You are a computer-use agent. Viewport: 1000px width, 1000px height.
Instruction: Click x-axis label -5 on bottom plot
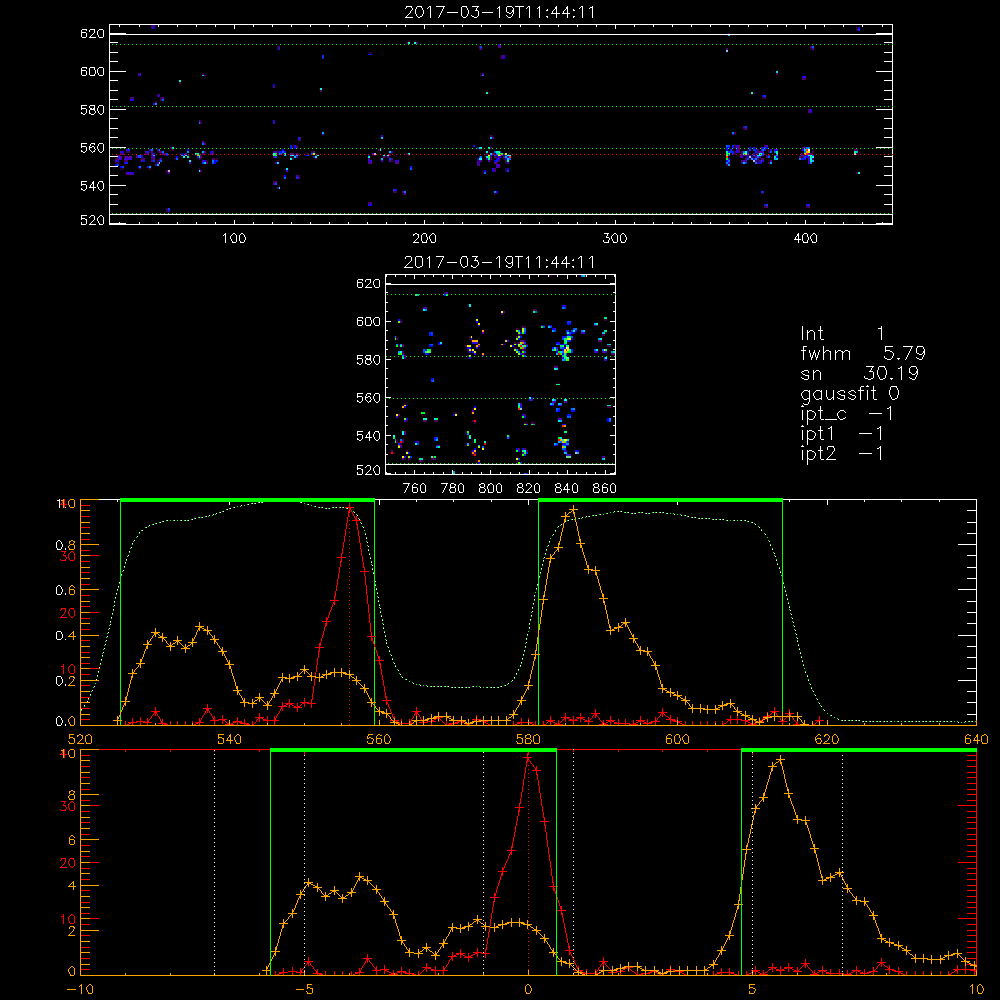click(305, 990)
